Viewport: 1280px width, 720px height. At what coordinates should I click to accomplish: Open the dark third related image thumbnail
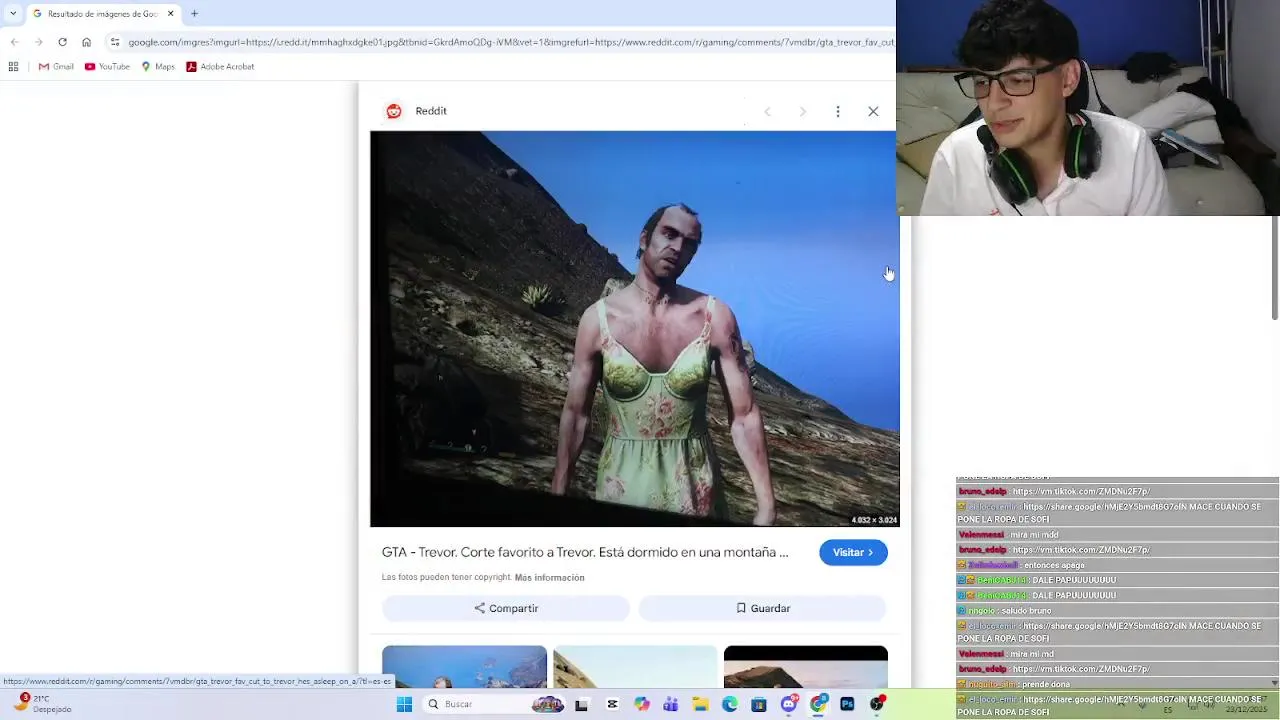(806, 667)
